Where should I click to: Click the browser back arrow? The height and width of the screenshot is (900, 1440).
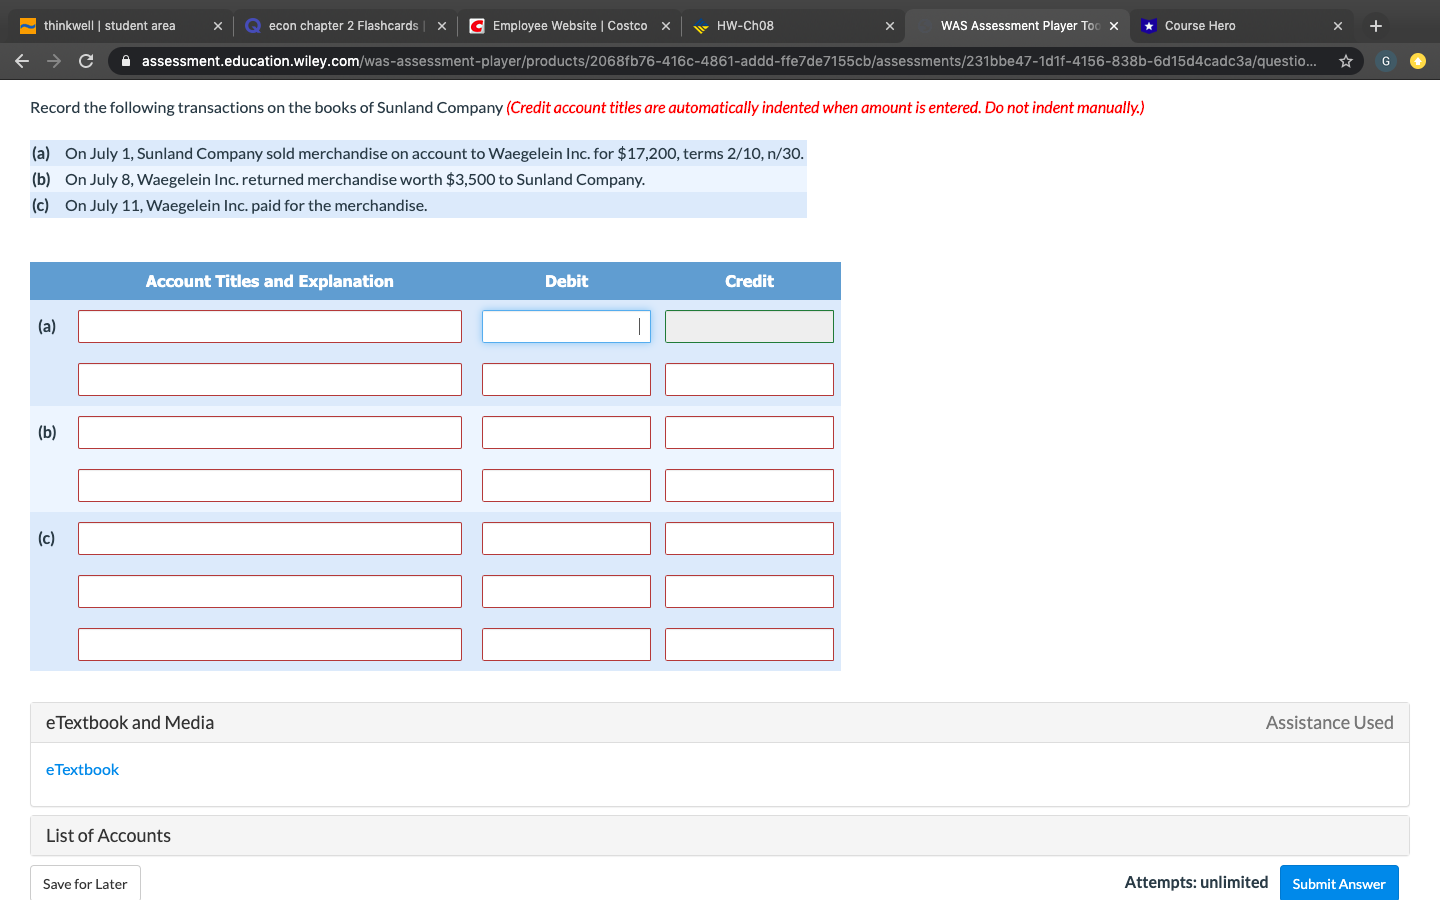pyautogui.click(x=22, y=61)
